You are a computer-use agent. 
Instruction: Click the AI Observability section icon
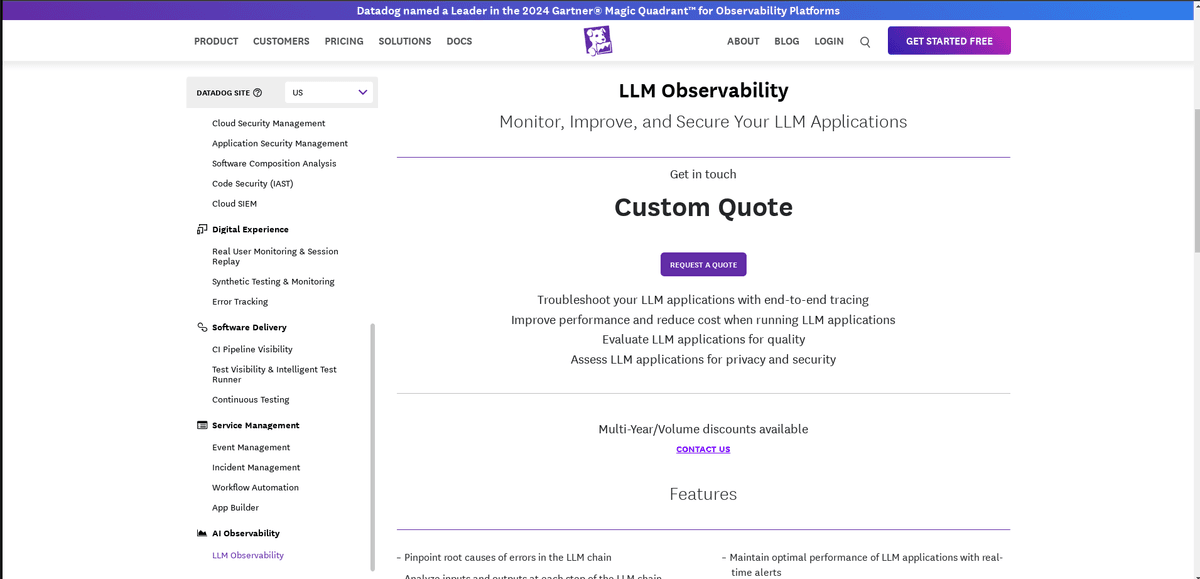201,533
